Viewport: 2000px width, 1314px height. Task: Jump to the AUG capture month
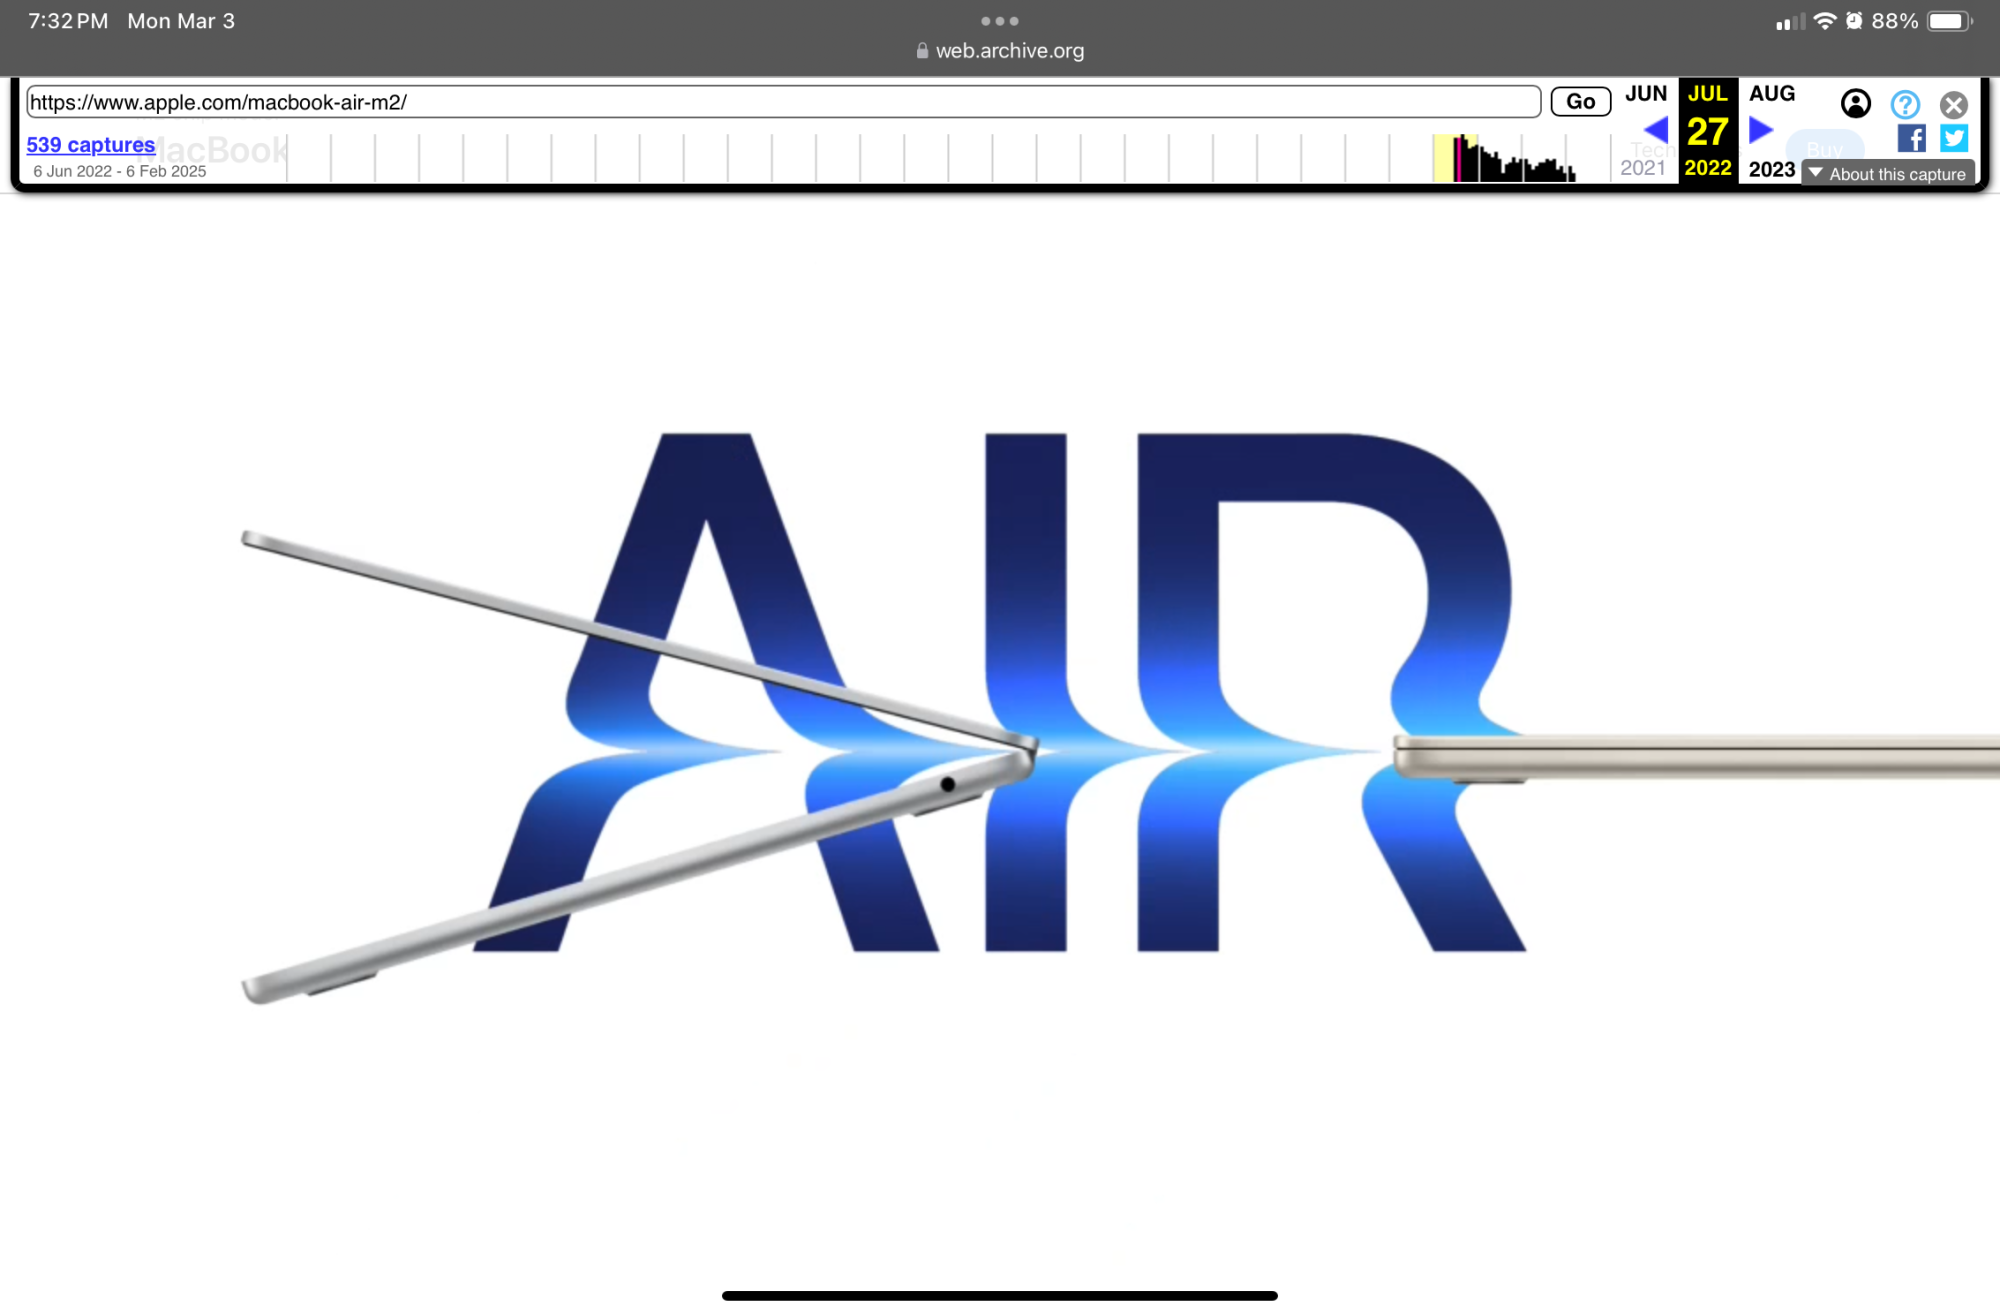(1771, 94)
